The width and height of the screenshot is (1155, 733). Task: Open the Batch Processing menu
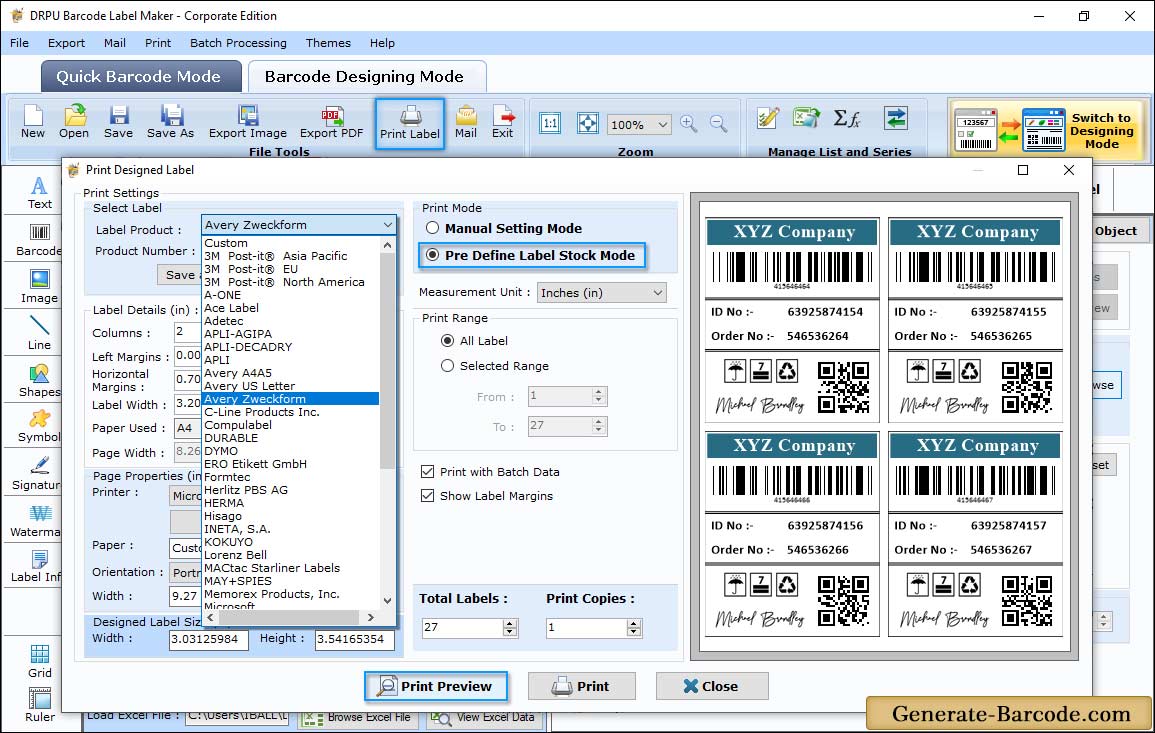[x=239, y=43]
